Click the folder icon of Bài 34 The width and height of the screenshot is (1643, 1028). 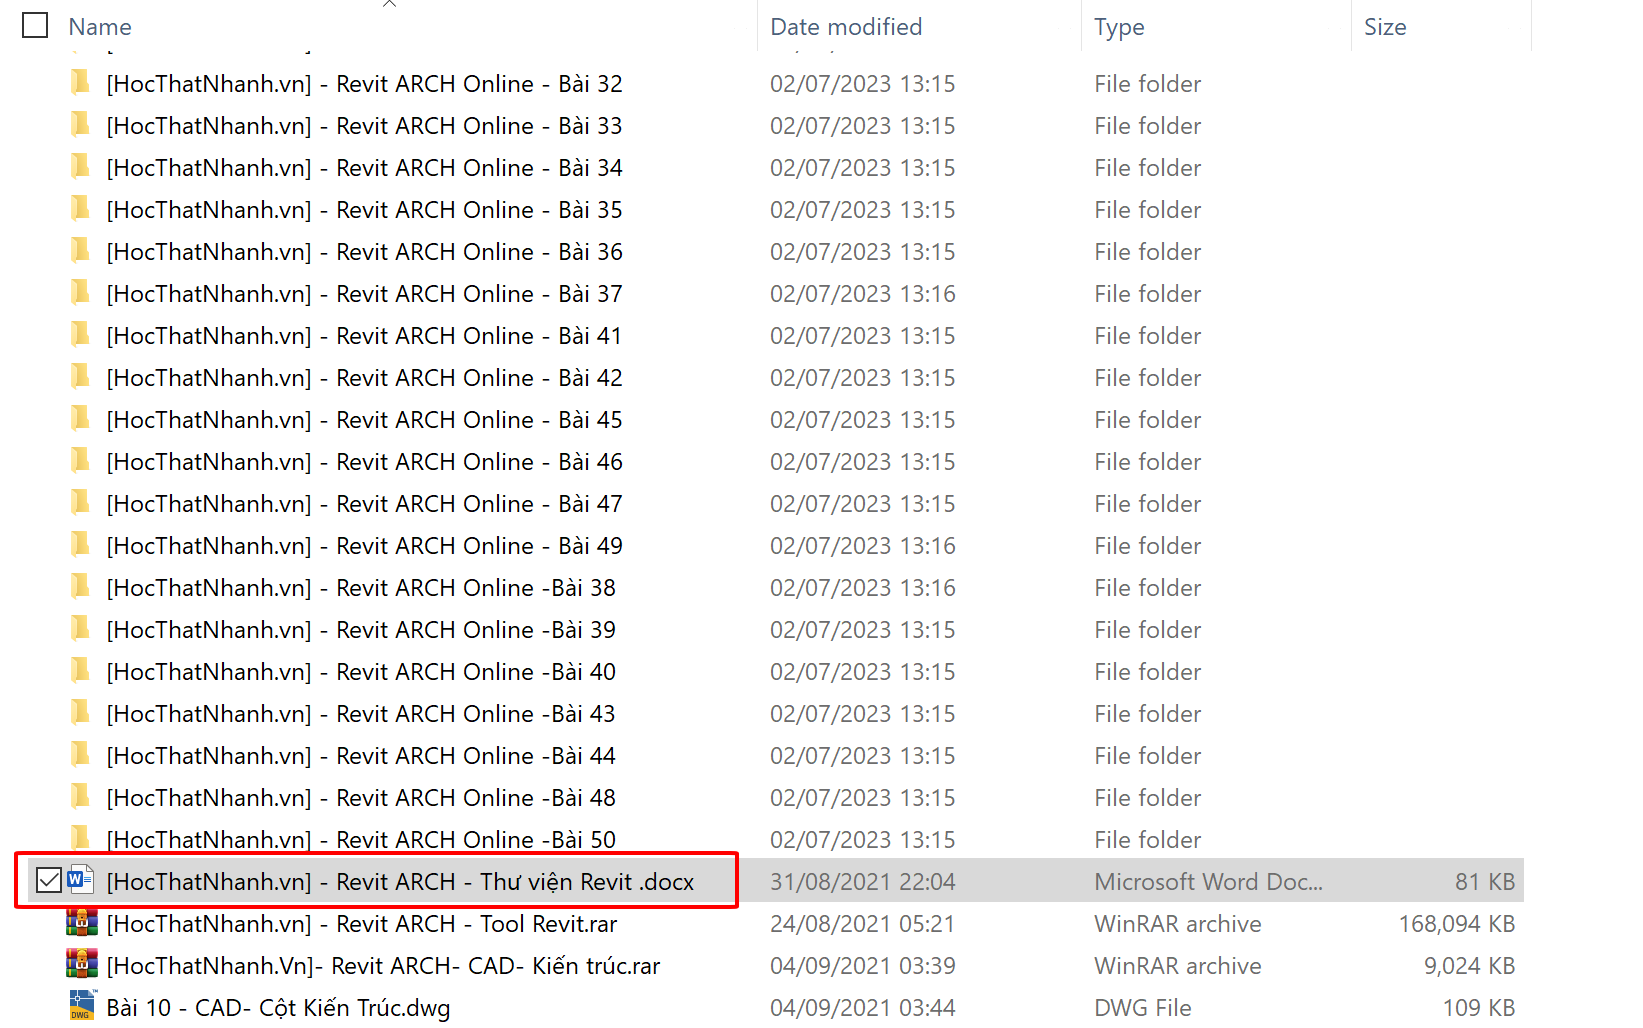81,166
